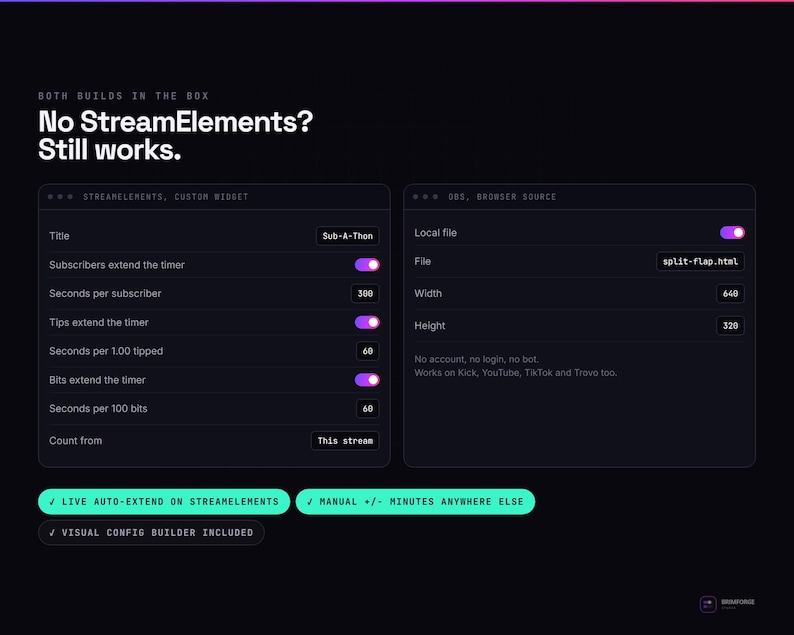Screen dimensions: 794x635
Task: Click 'Count from' label
Action: pyautogui.click(x=75, y=441)
